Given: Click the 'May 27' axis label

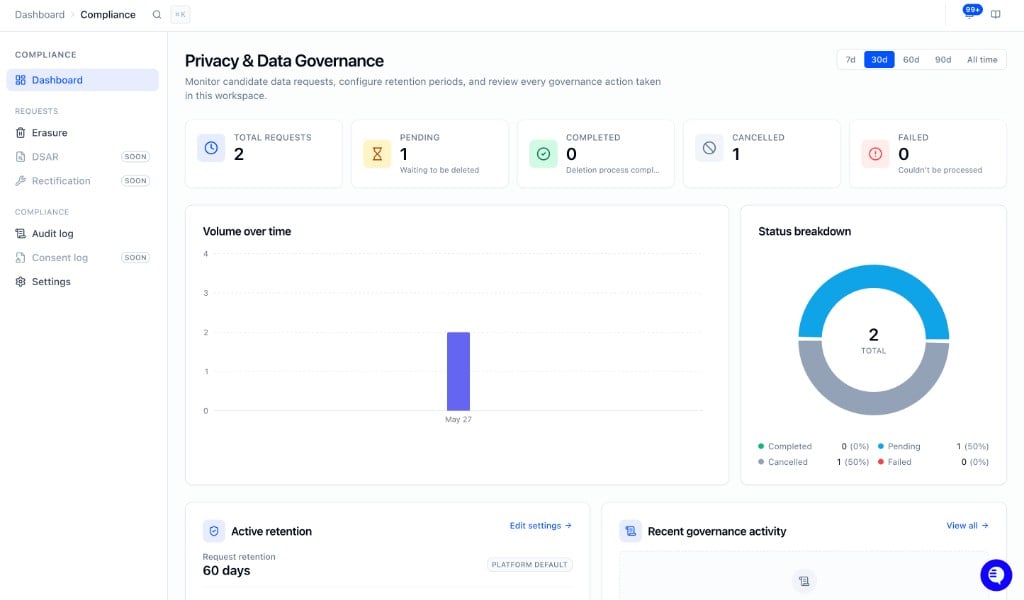Looking at the screenshot, I should tap(458, 419).
